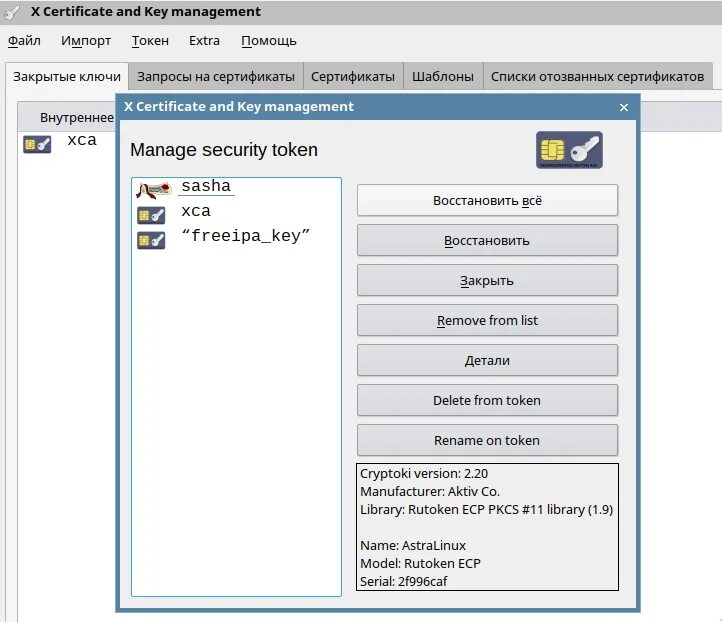Click the smartcard key icon beside "freeipa_key"
The image size is (722, 622).
[151, 240]
